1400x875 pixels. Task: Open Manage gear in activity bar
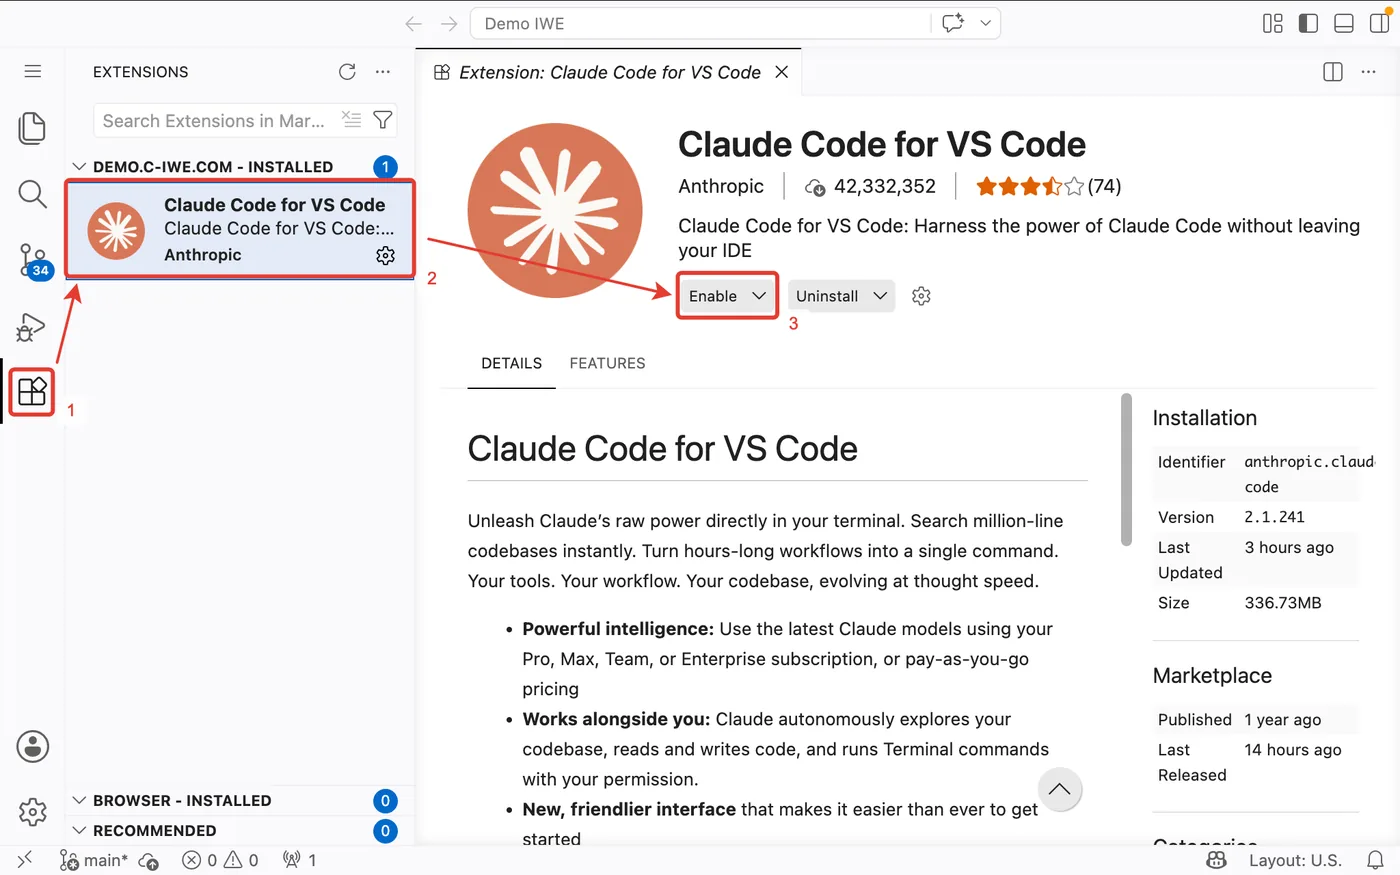[x=33, y=811]
